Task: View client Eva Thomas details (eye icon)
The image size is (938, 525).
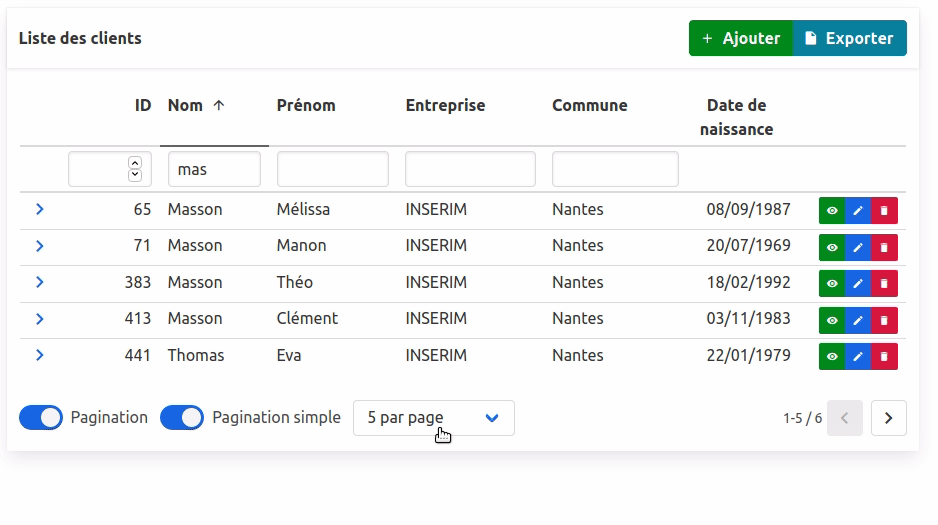Action: 832,356
